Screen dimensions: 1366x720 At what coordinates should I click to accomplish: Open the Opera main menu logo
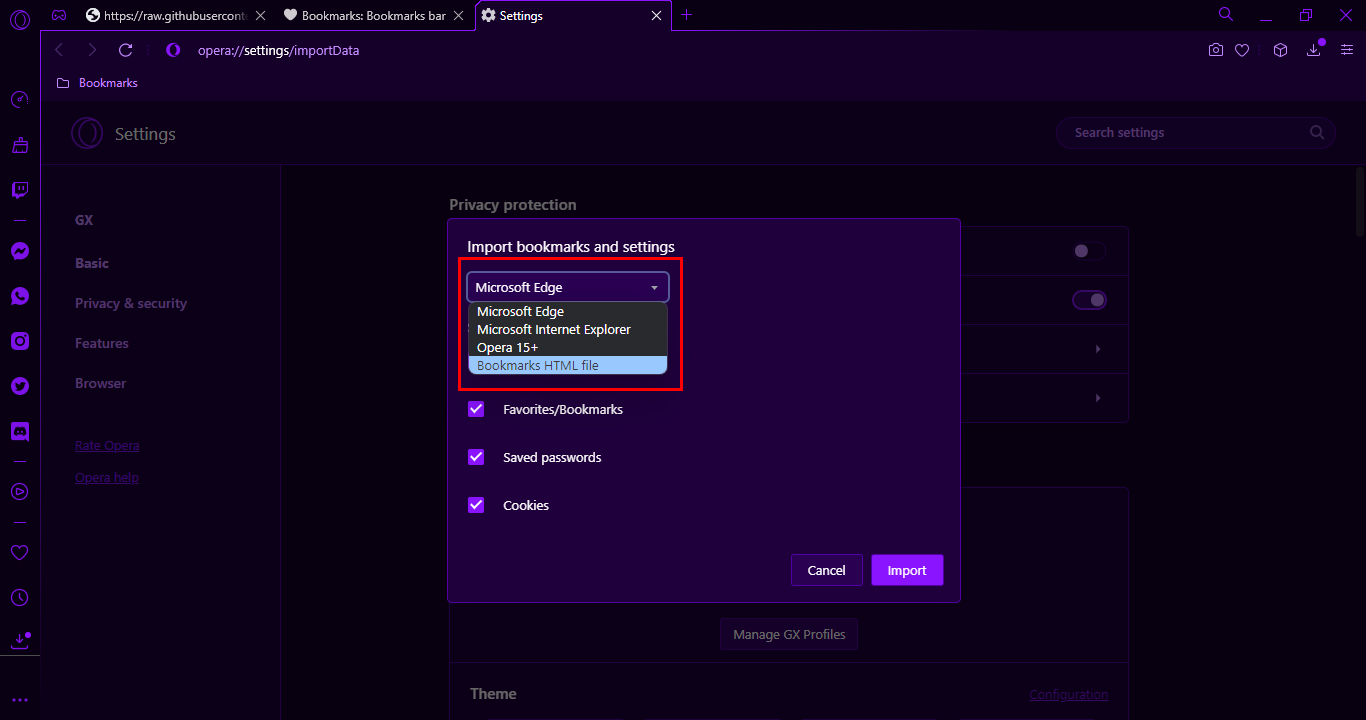[19, 21]
